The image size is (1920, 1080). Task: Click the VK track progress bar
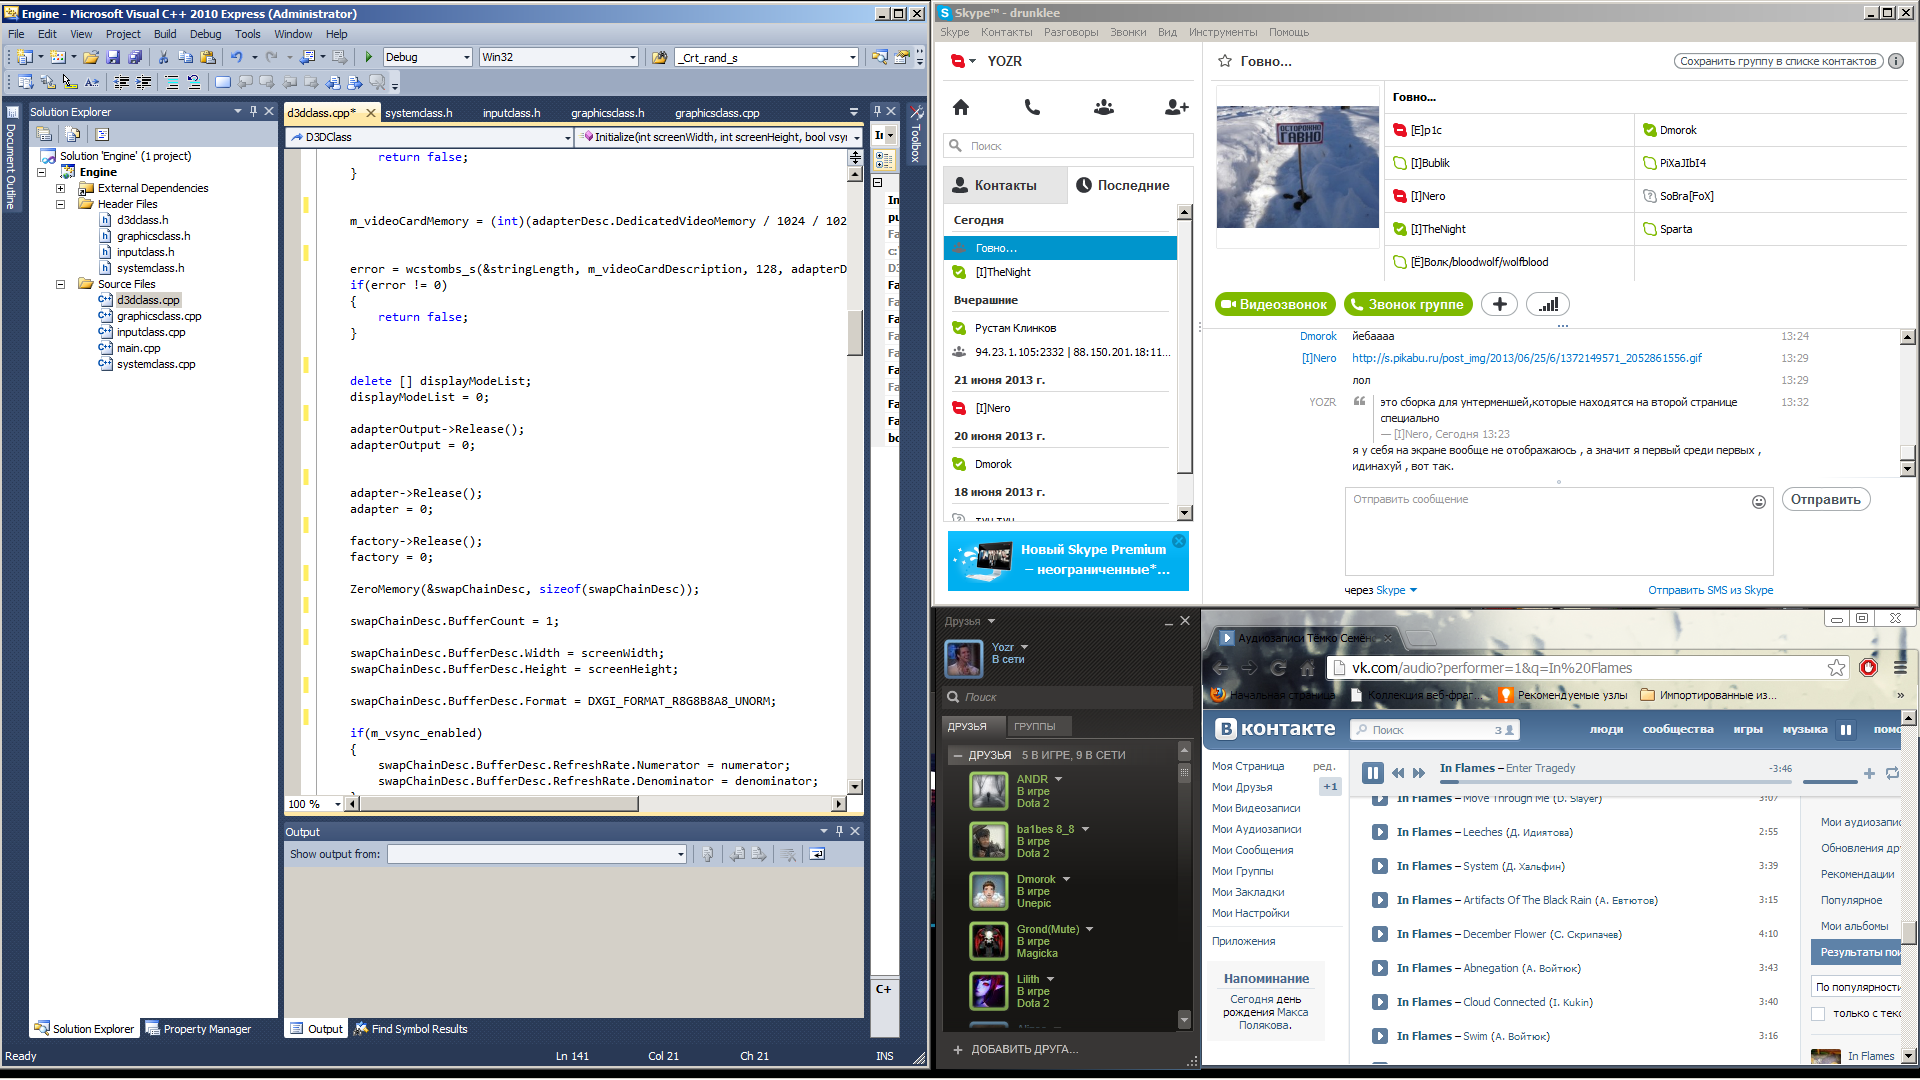point(1600,782)
